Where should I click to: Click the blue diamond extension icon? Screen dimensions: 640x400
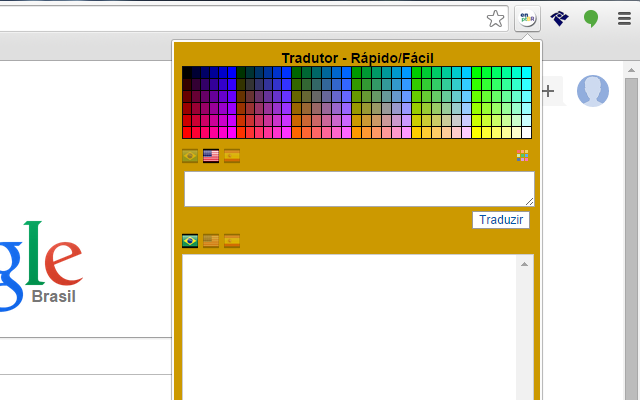pyautogui.click(x=560, y=19)
